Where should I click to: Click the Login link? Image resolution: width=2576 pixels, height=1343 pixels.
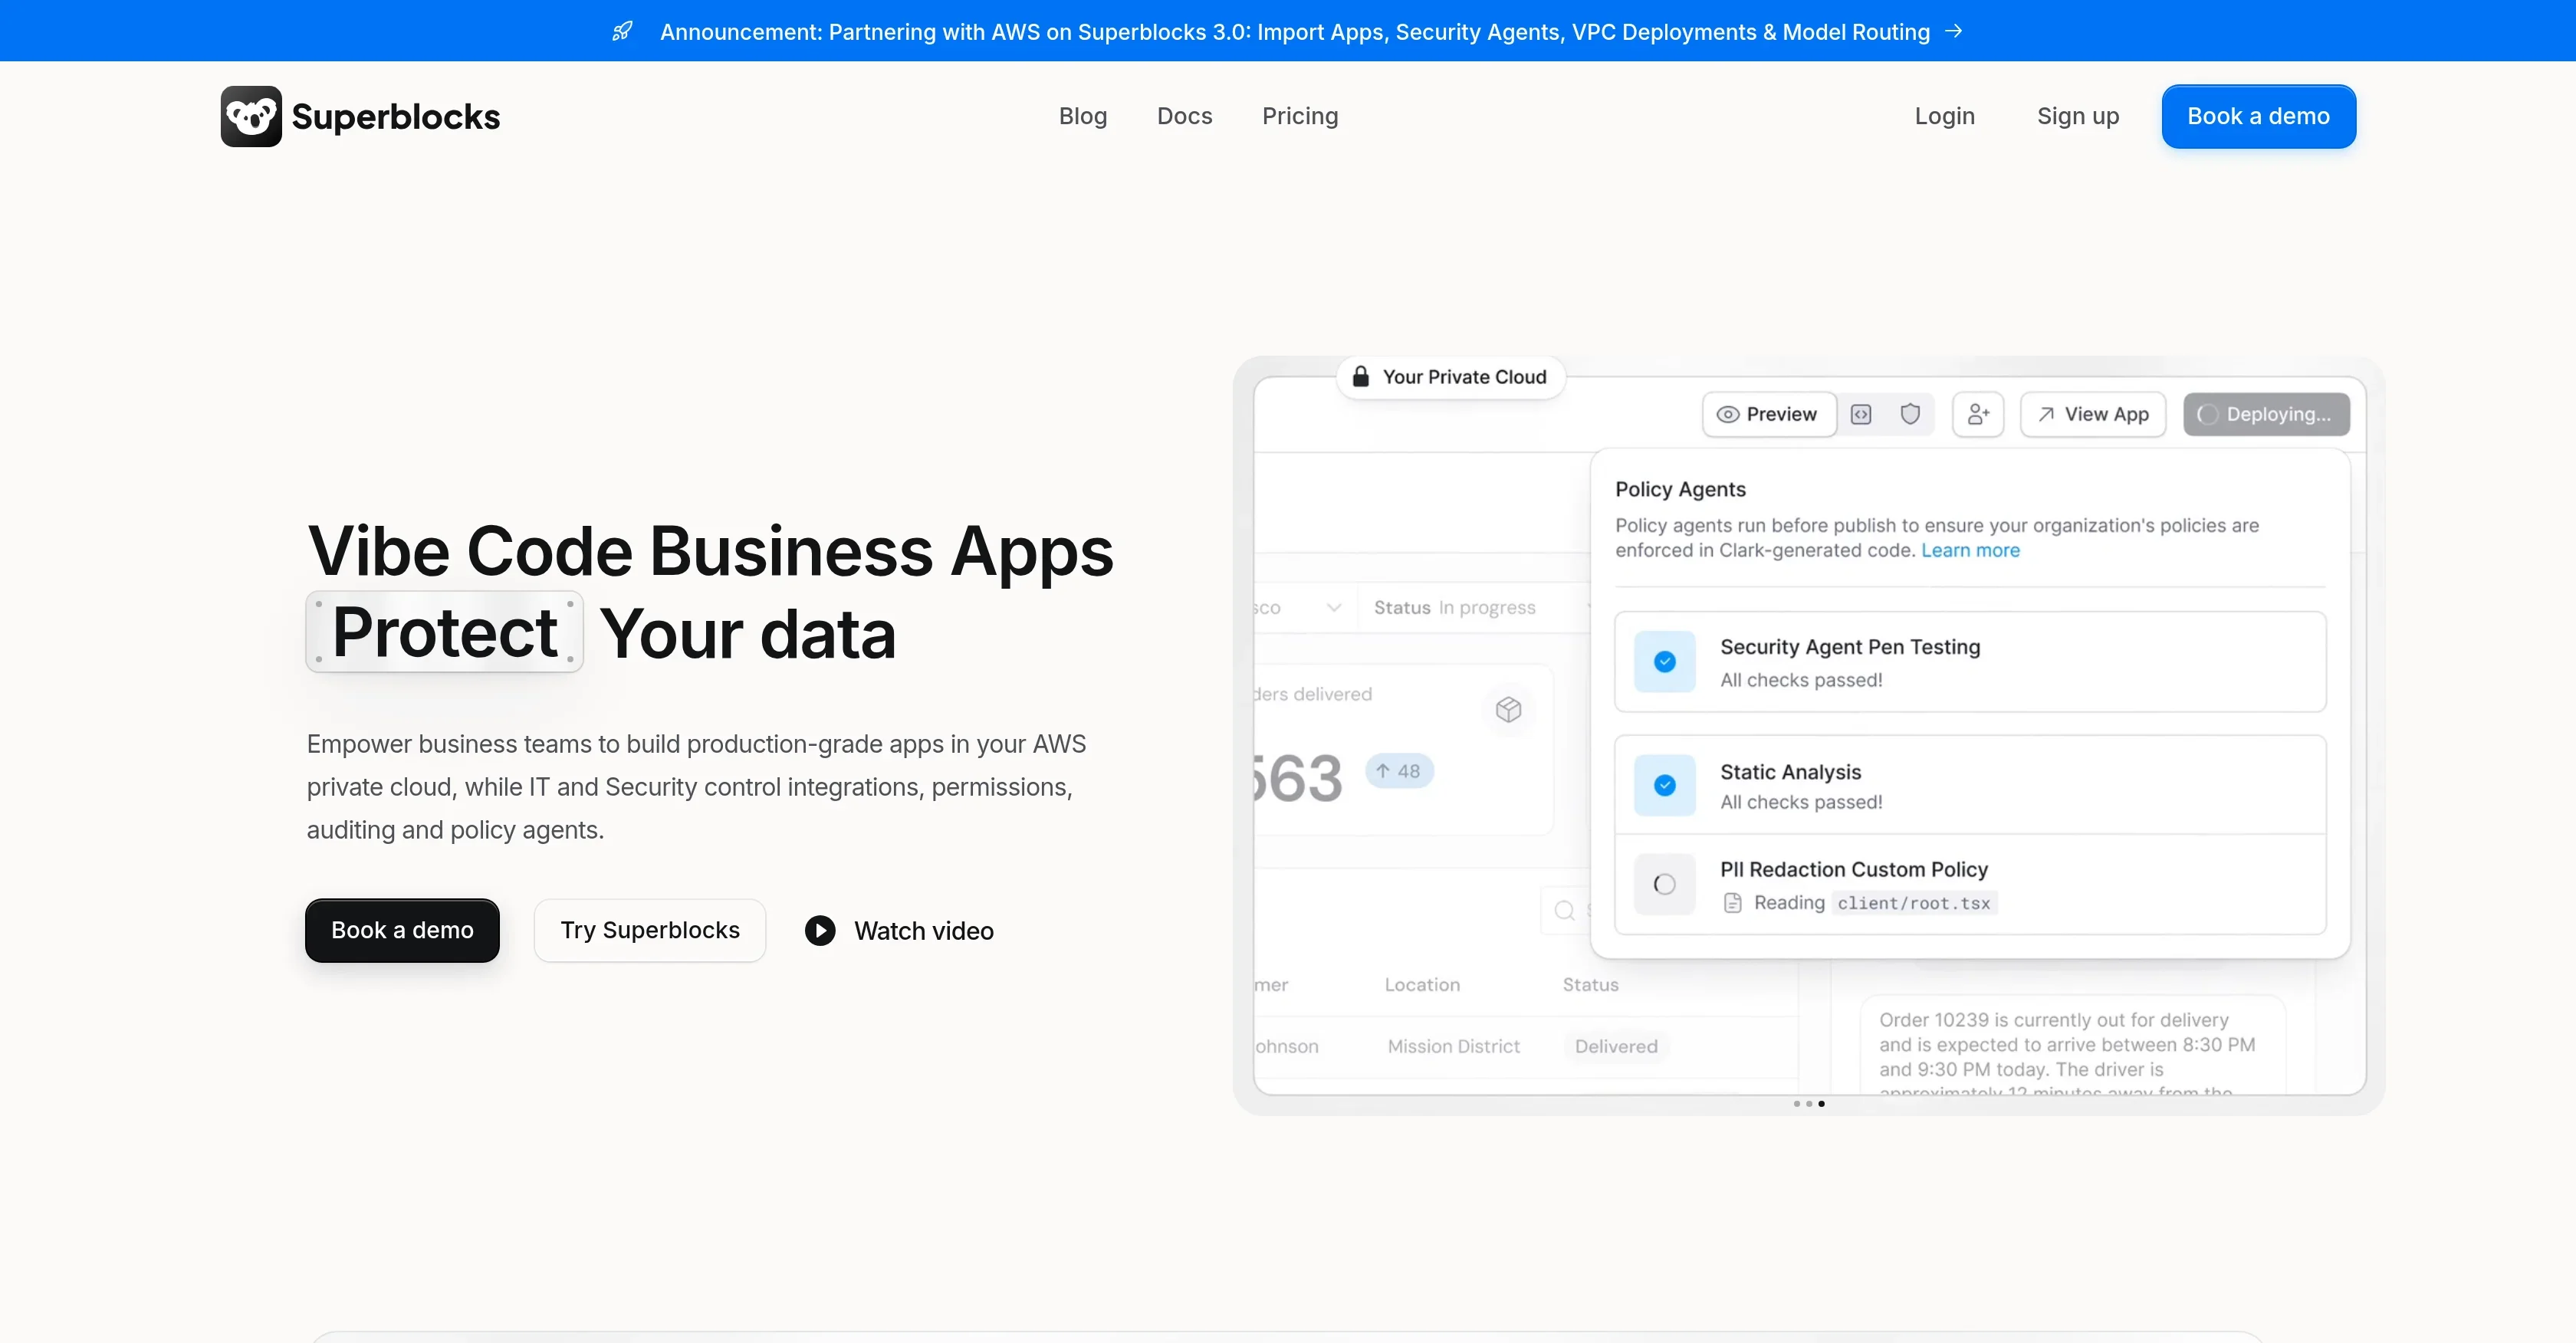coord(1944,116)
